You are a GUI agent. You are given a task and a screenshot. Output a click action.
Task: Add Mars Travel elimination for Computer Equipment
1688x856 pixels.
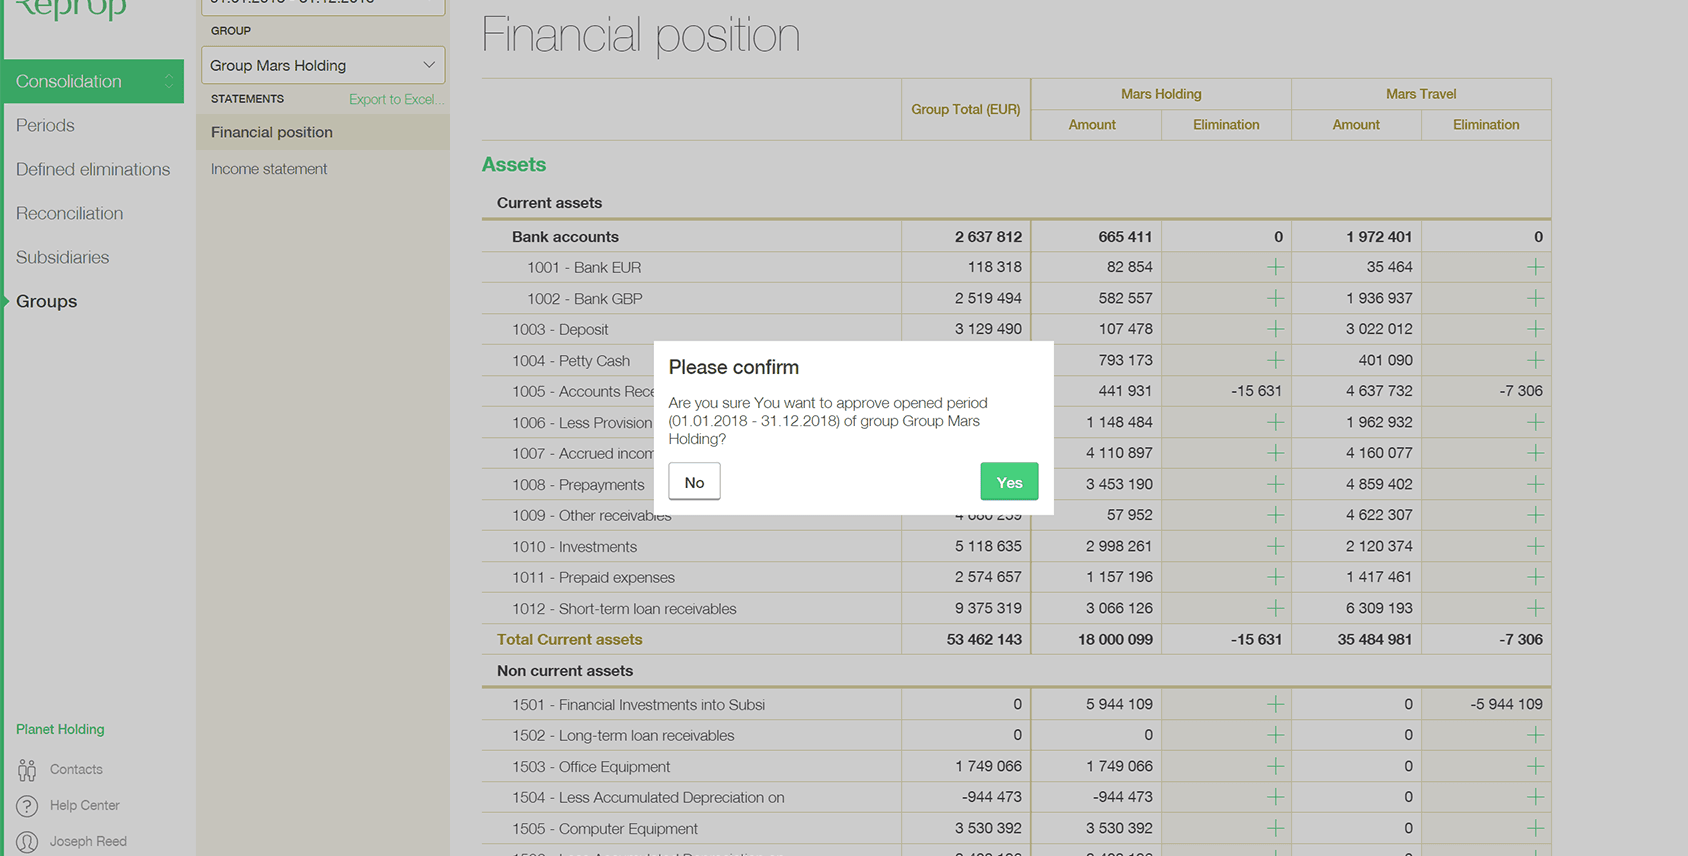(x=1535, y=828)
